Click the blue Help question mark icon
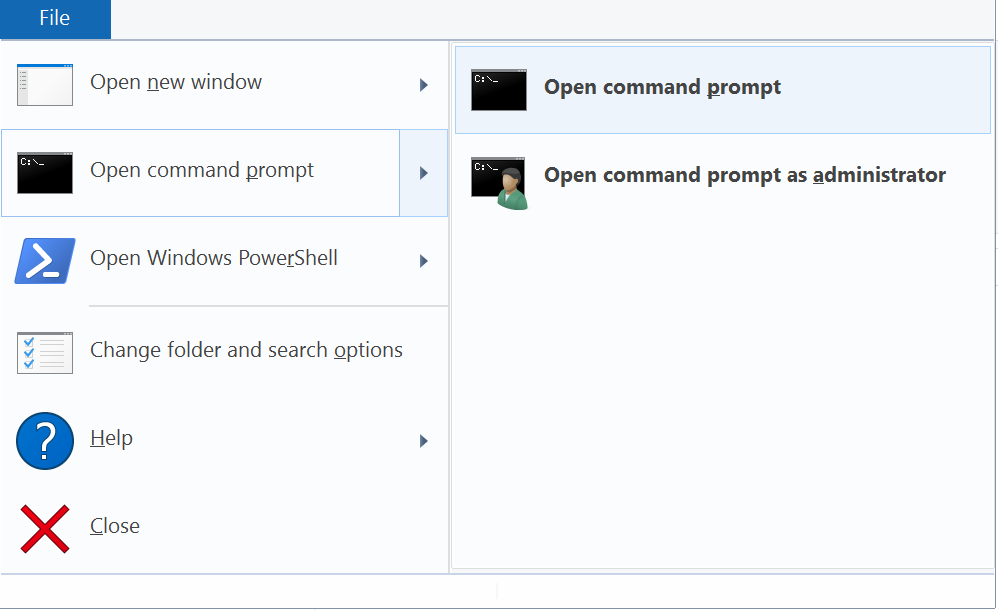This screenshot has width=998, height=611. tap(45, 440)
